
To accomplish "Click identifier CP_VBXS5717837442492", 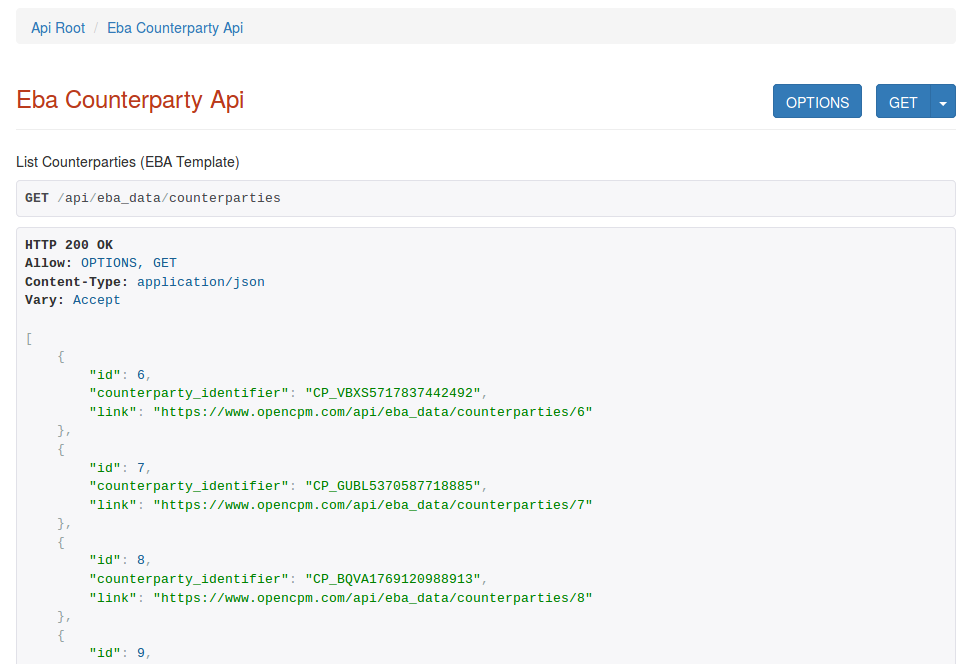I will tap(394, 393).
